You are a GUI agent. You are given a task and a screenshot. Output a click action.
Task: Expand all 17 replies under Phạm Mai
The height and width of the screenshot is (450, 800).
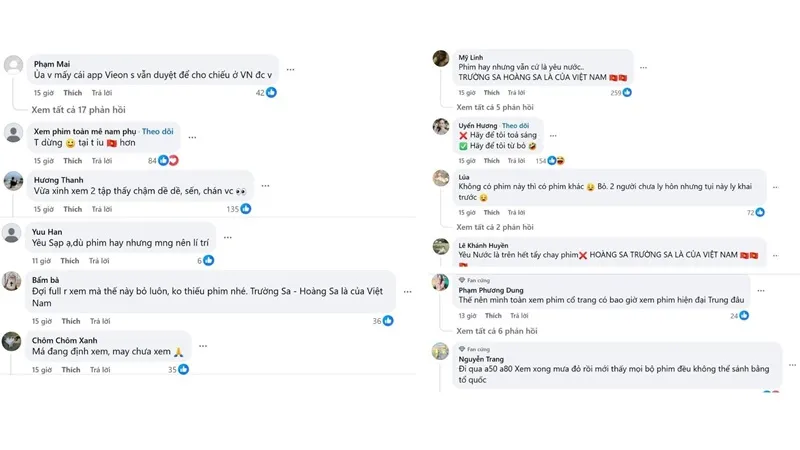pyautogui.click(x=80, y=108)
